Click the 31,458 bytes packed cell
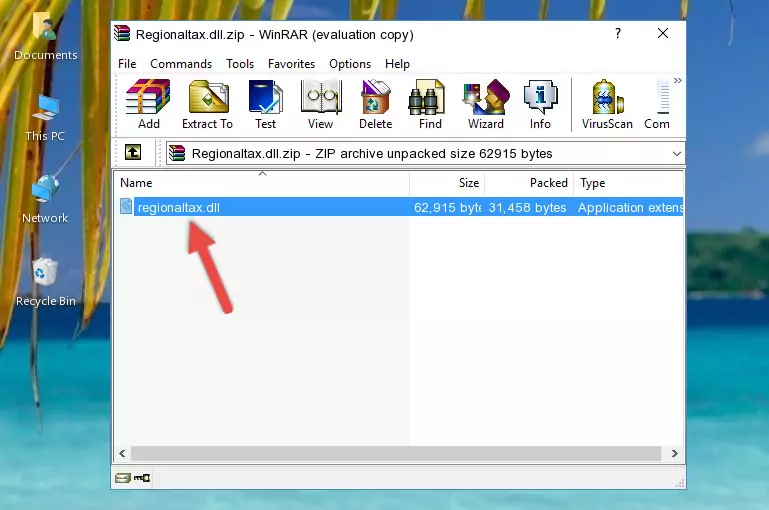 527,207
